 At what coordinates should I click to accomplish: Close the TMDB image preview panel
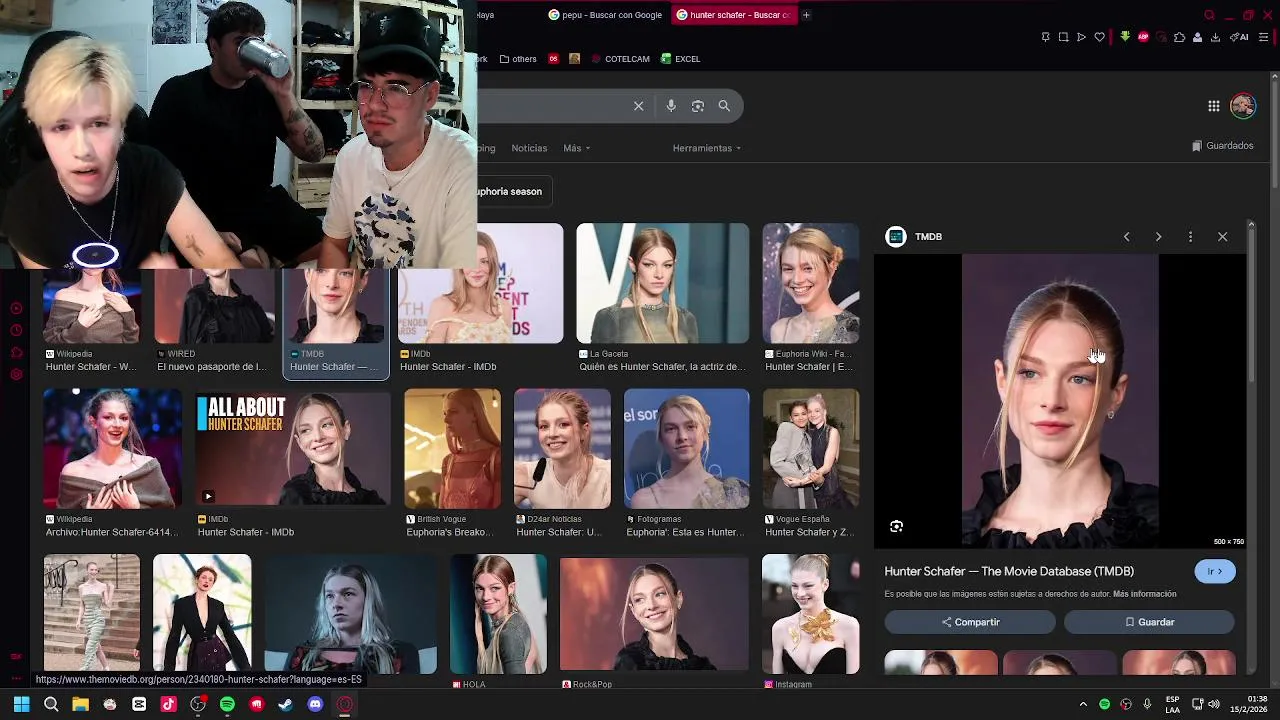pos(1222,237)
